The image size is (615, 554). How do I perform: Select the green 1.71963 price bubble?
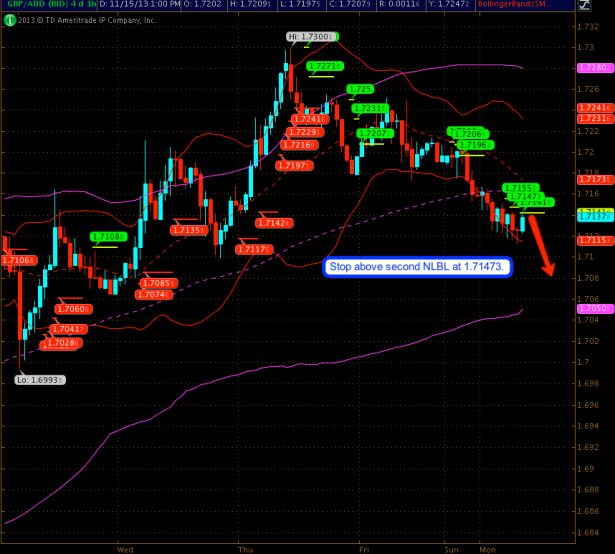[x=475, y=145]
